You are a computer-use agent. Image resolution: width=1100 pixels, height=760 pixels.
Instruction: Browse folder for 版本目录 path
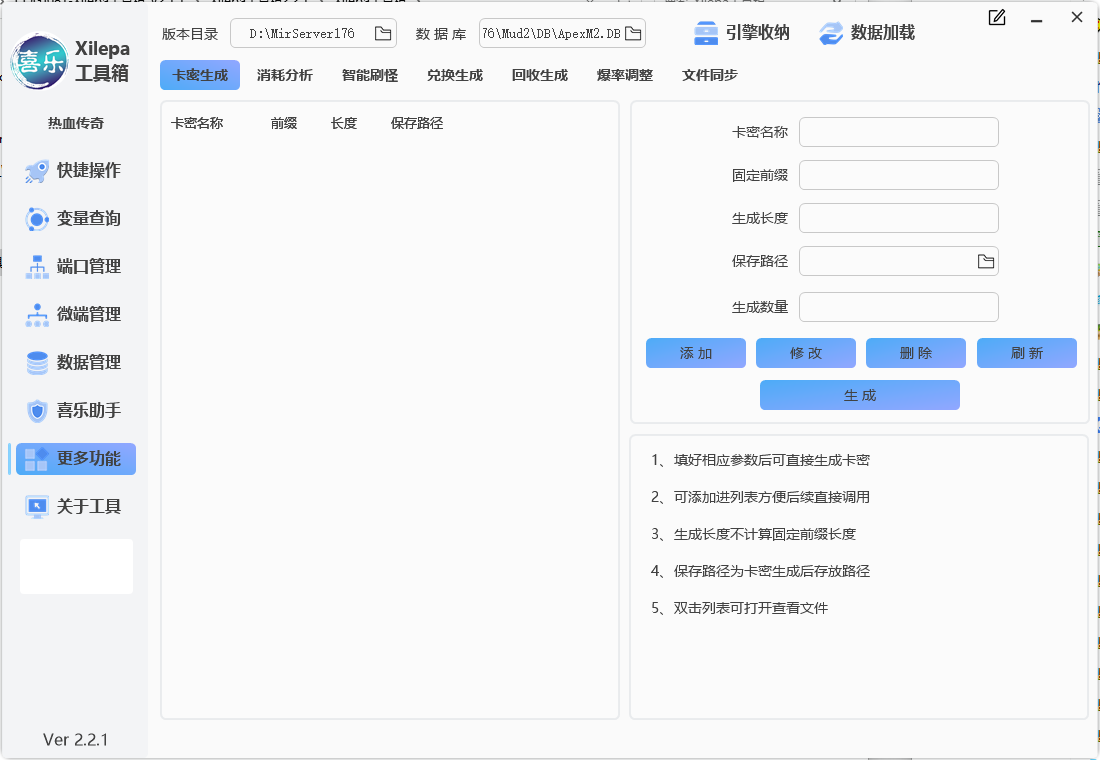(x=382, y=34)
